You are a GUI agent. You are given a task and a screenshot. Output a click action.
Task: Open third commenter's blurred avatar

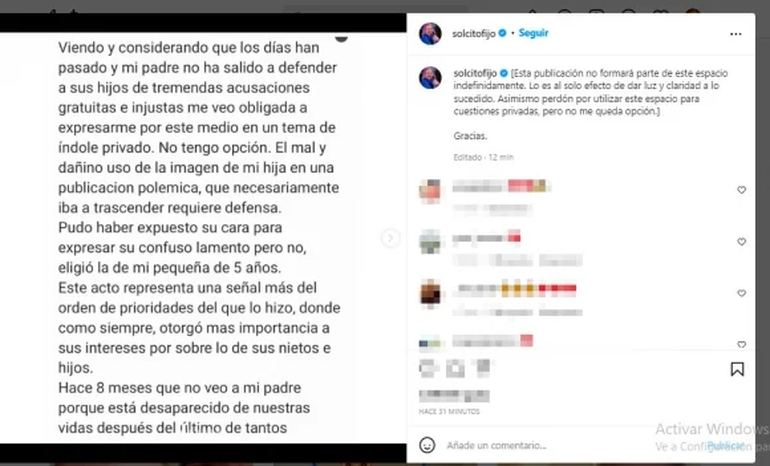click(430, 293)
